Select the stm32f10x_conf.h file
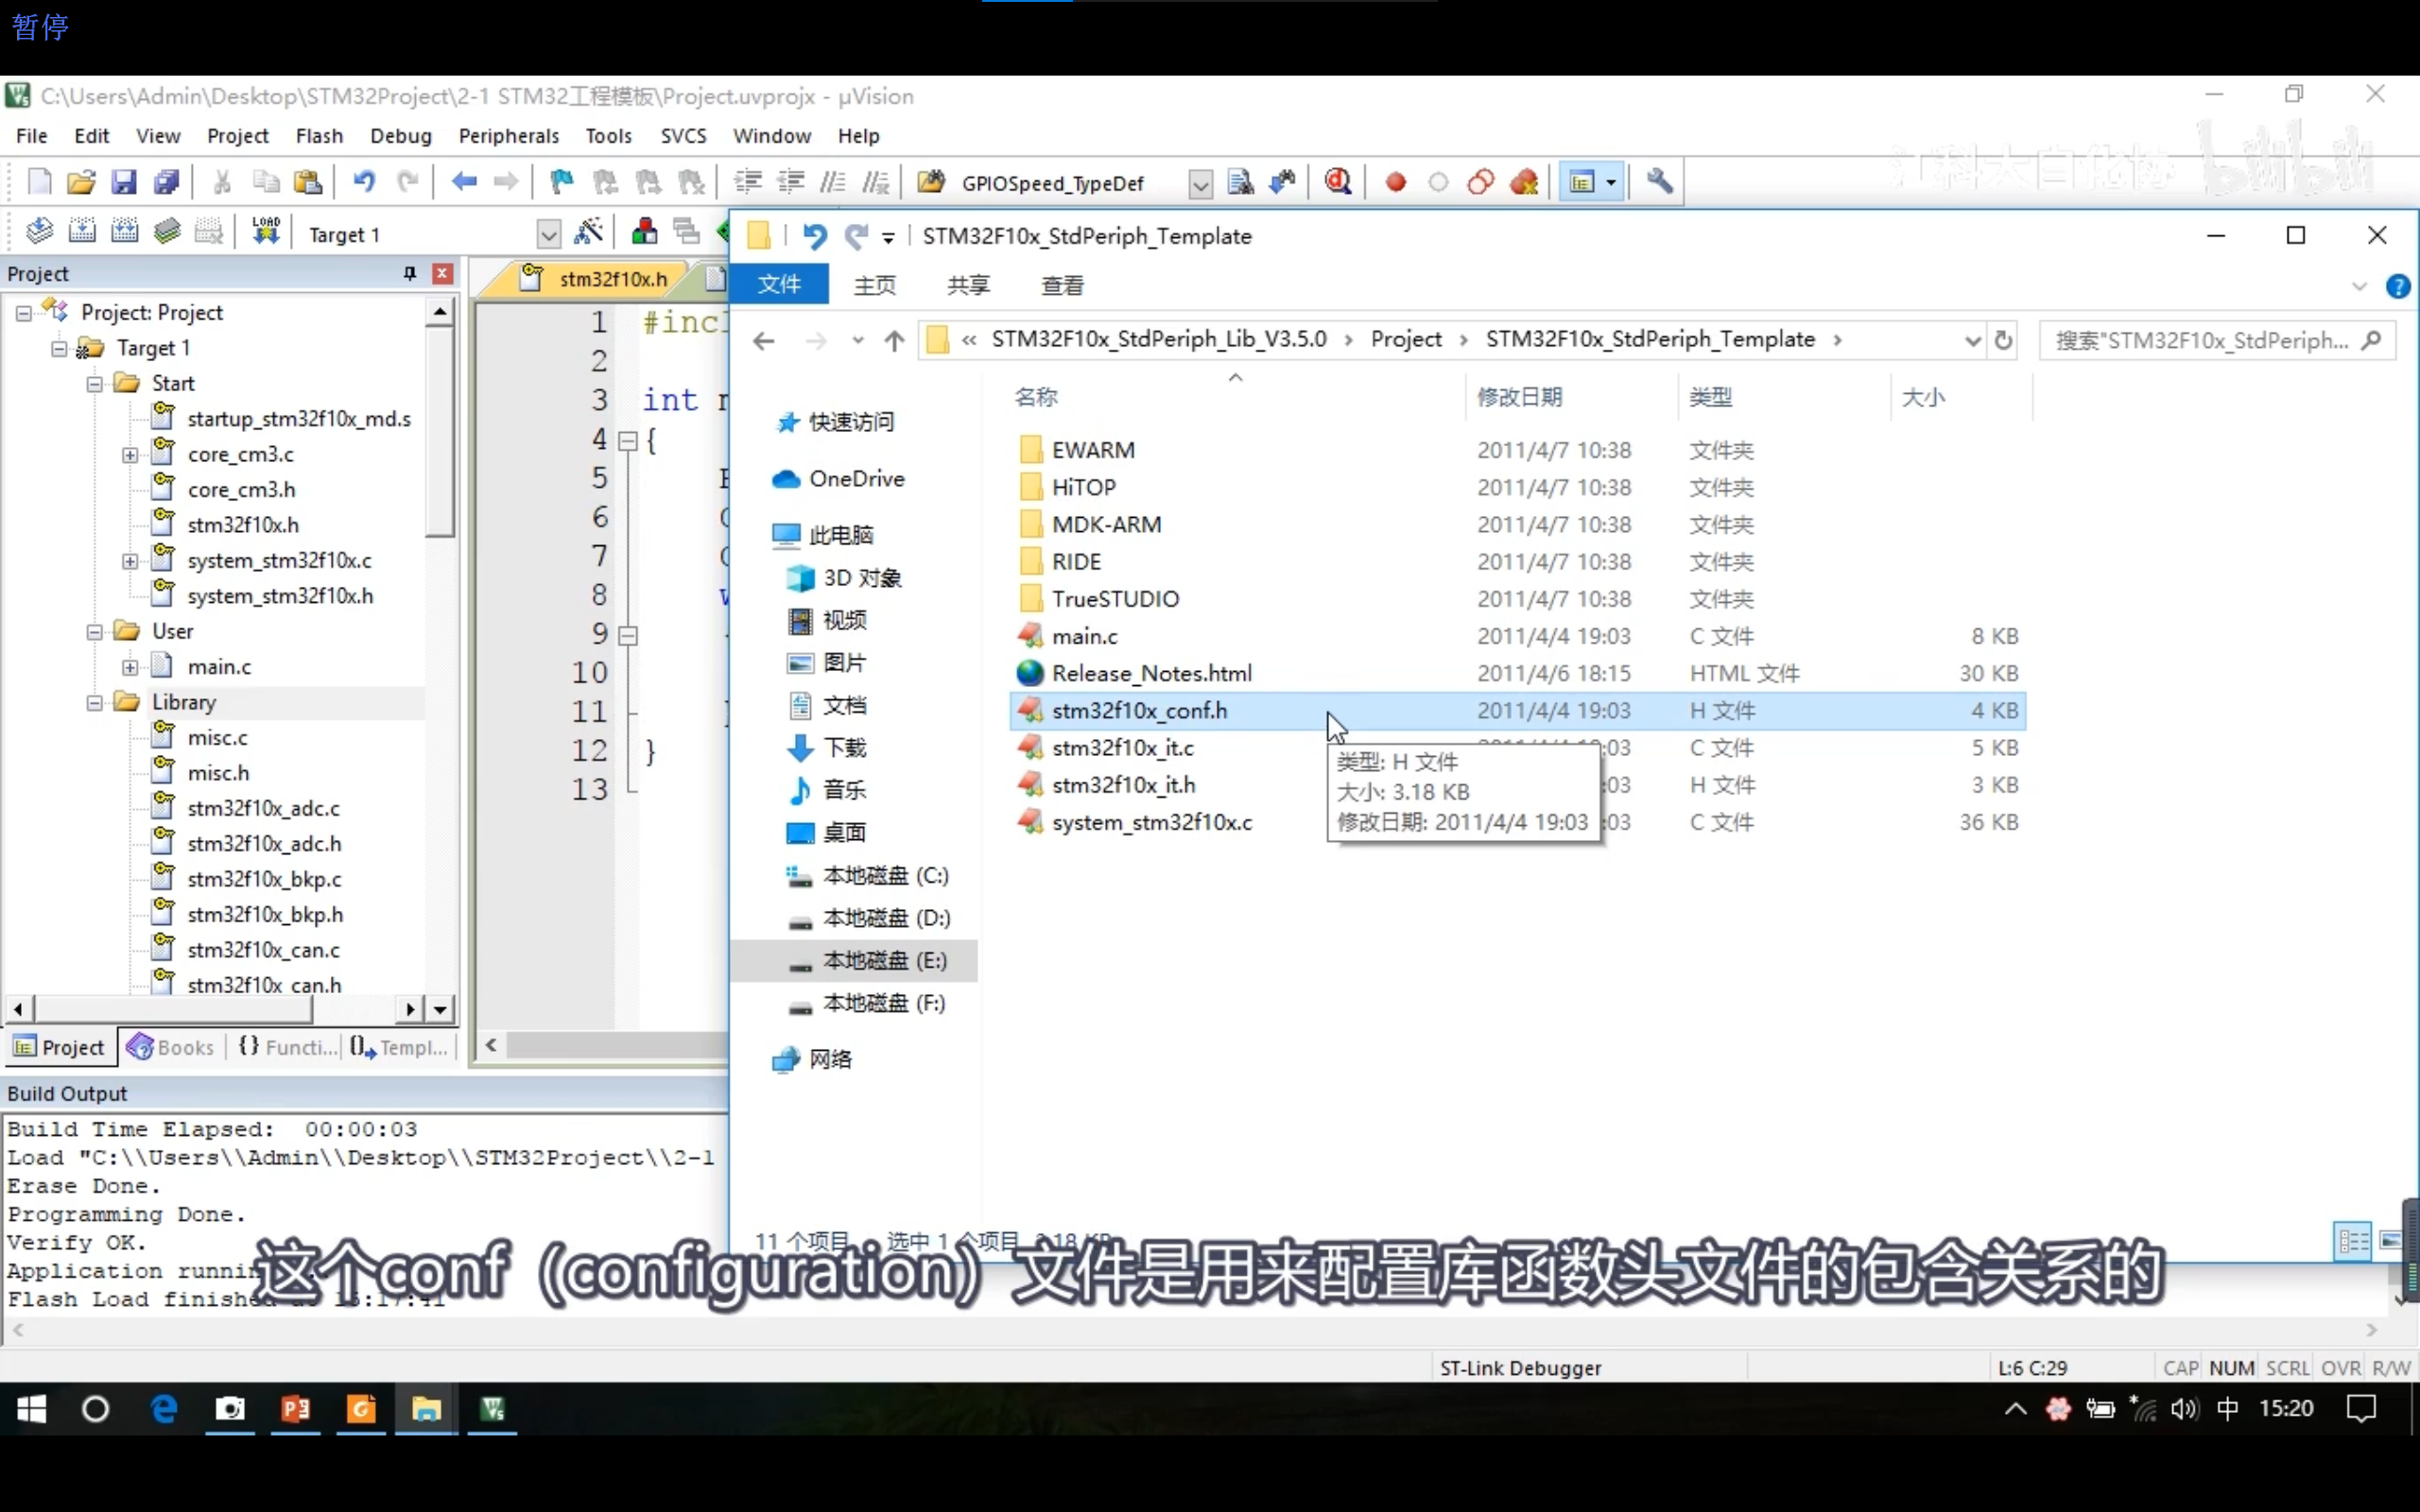This screenshot has height=1512, width=2420. pos(1139,709)
